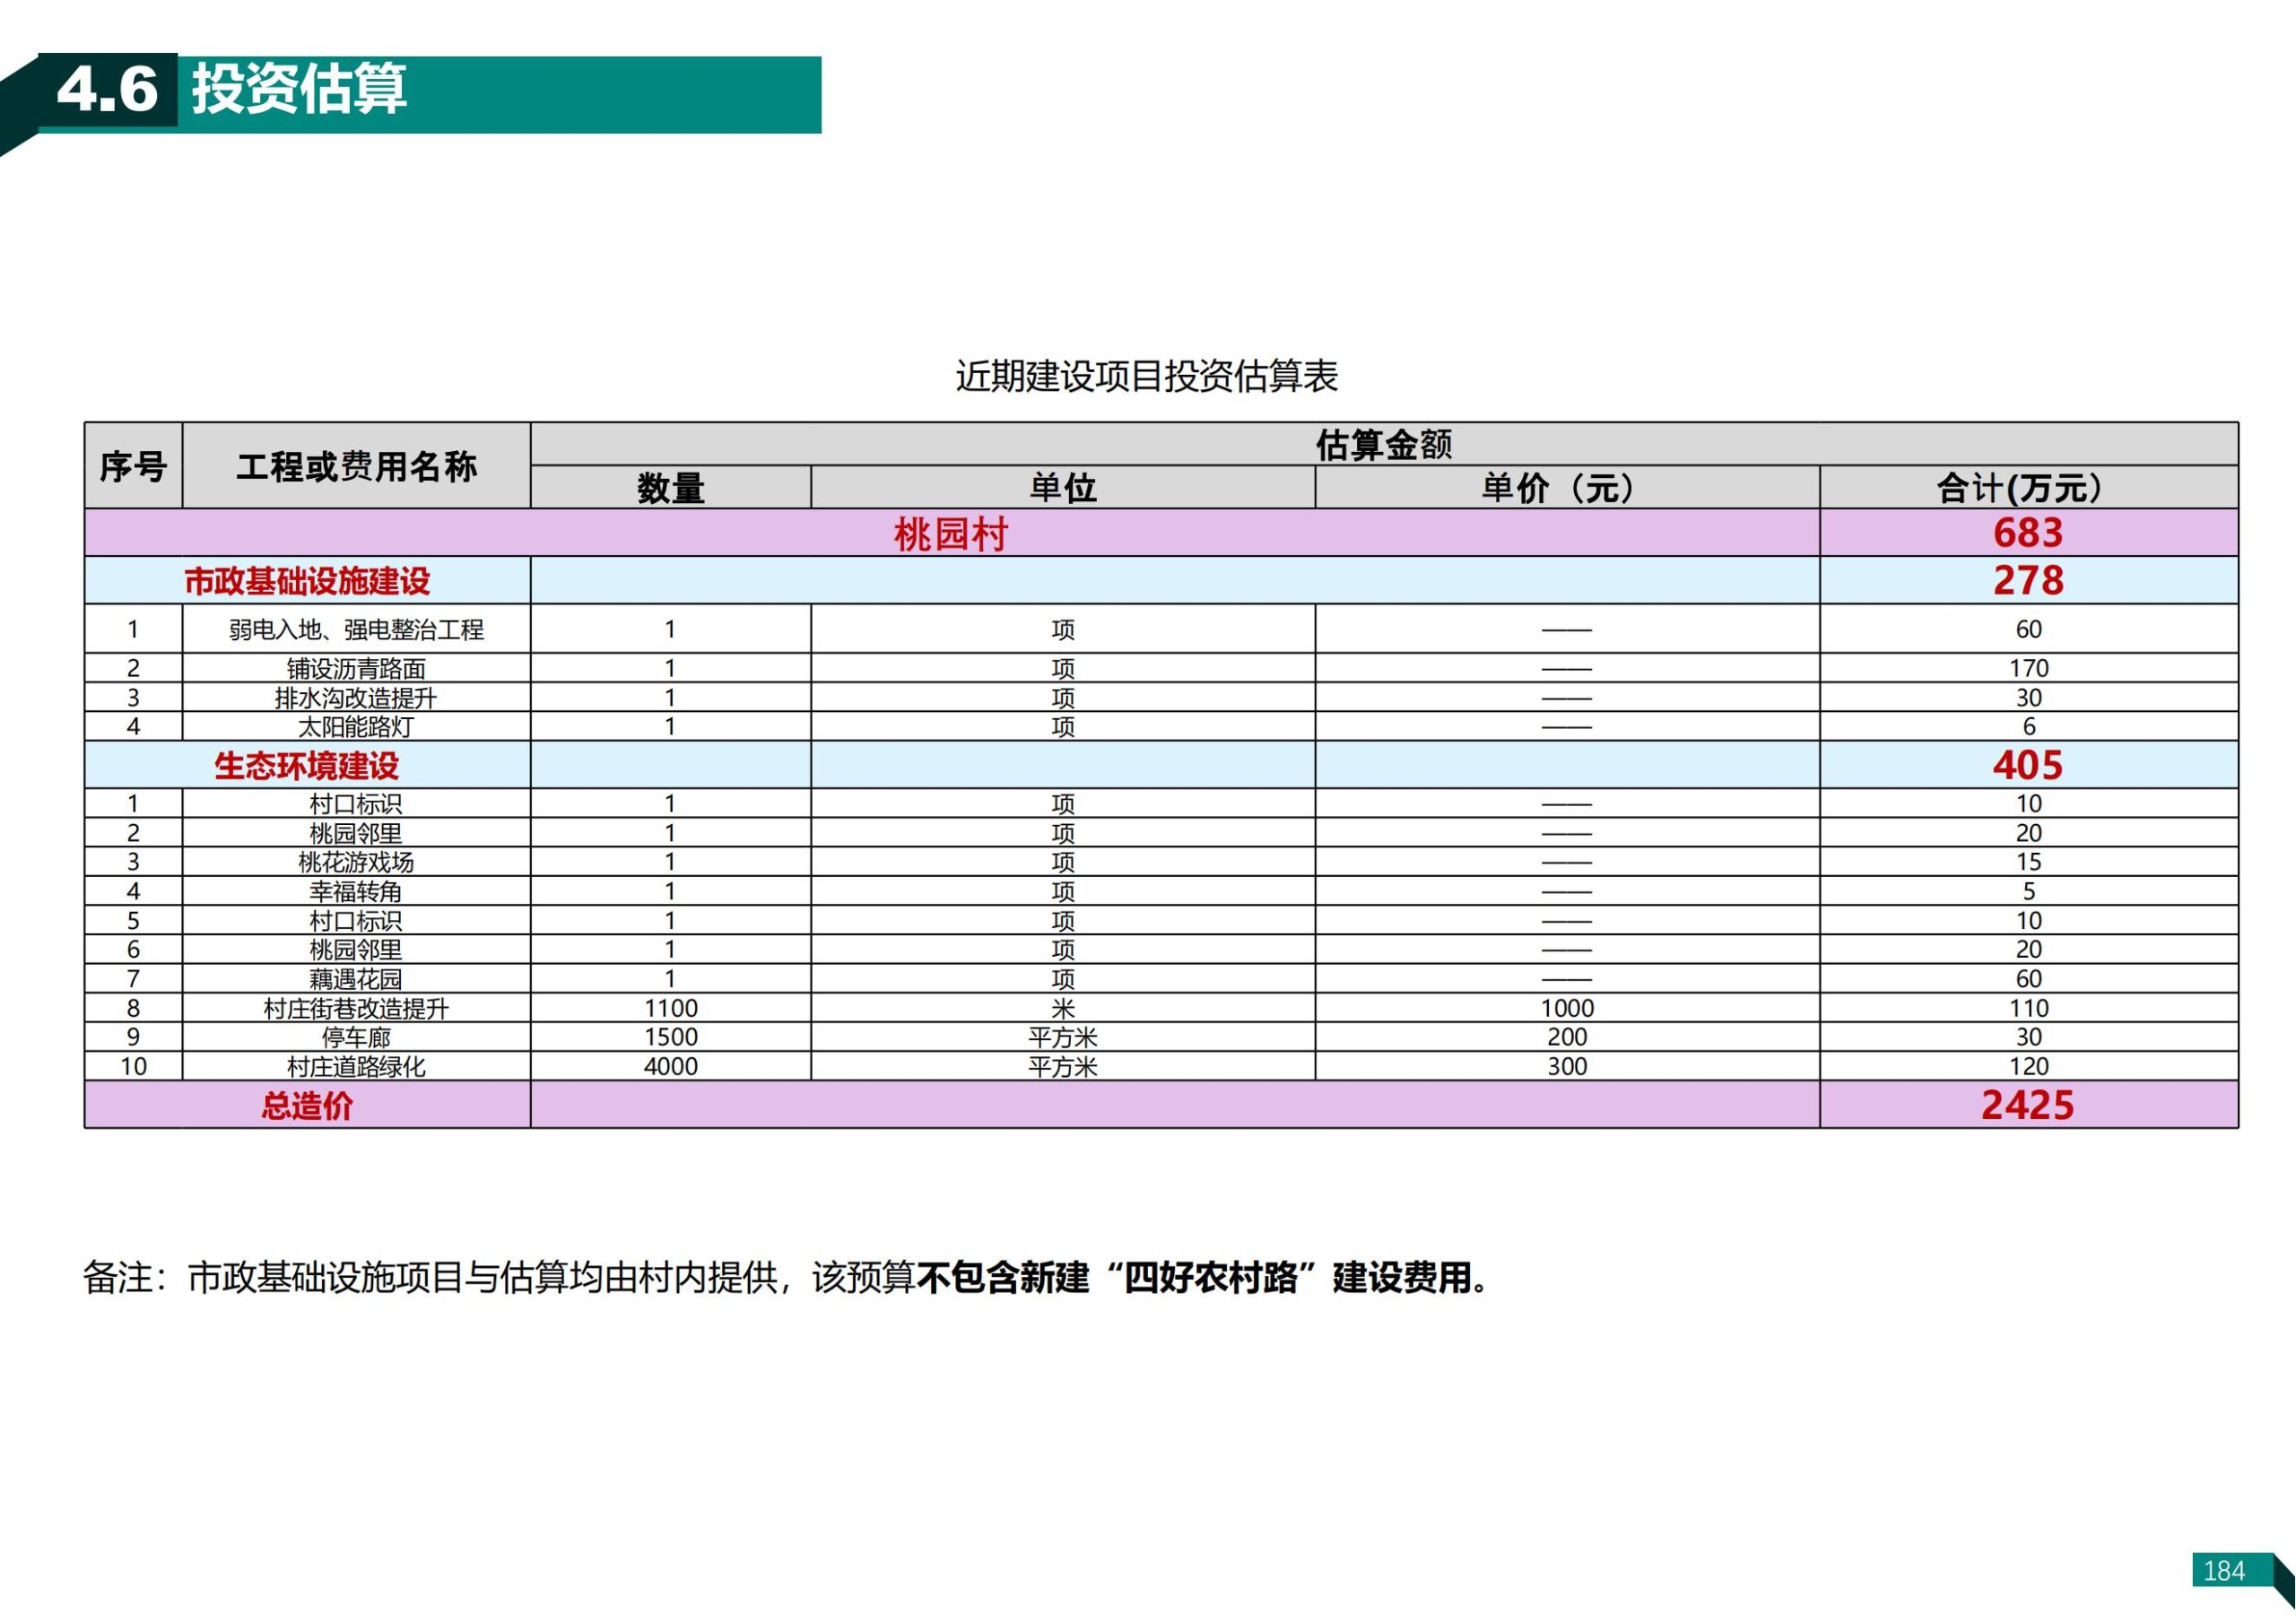Image resolution: width=2296 pixels, height=1623 pixels.
Task: Select the "停车廊" item name
Action: pos(357,1038)
